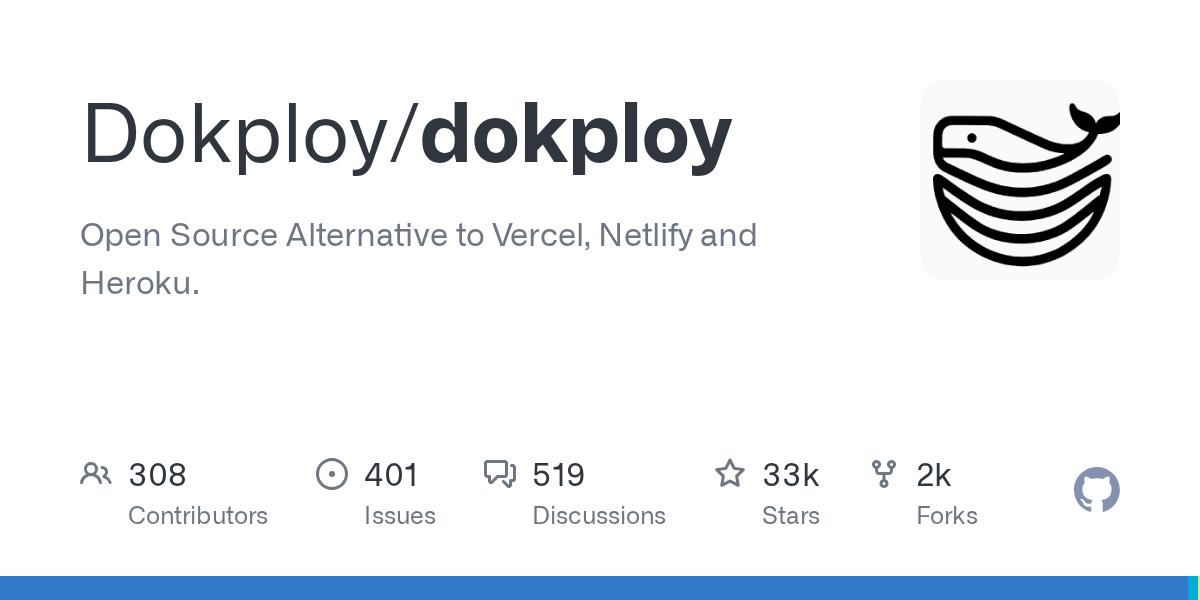Select the Contributors label
This screenshot has width=1200, height=600.
tap(198, 516)
